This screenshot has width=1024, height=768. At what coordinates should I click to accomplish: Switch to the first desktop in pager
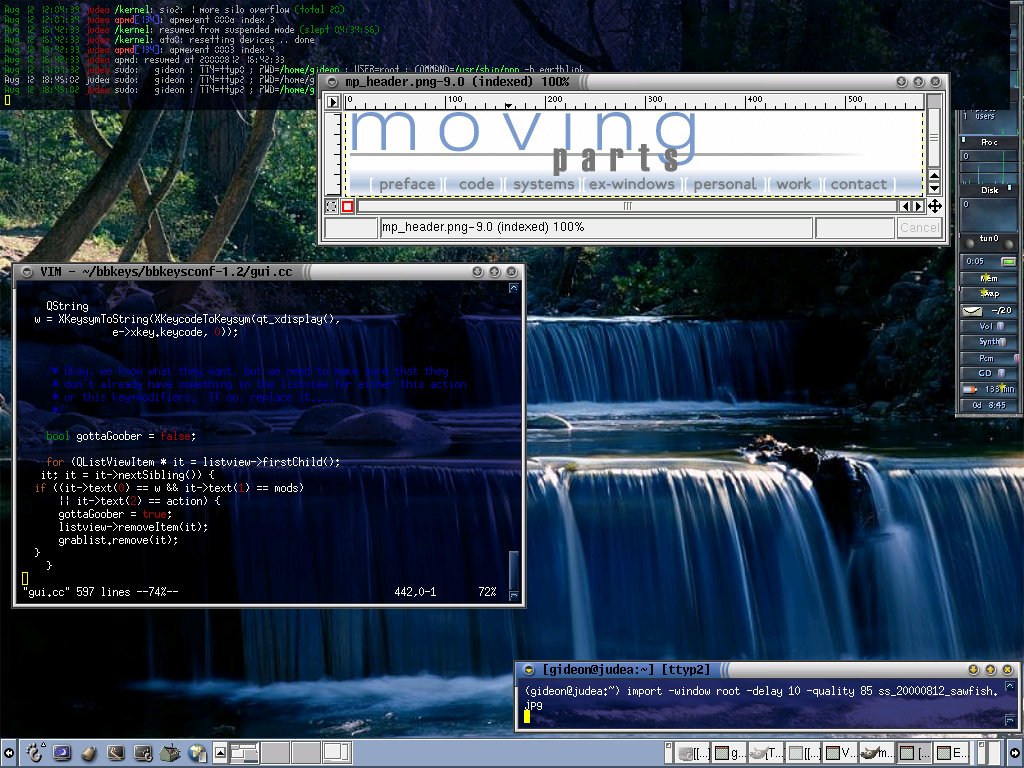pos(244,753)
